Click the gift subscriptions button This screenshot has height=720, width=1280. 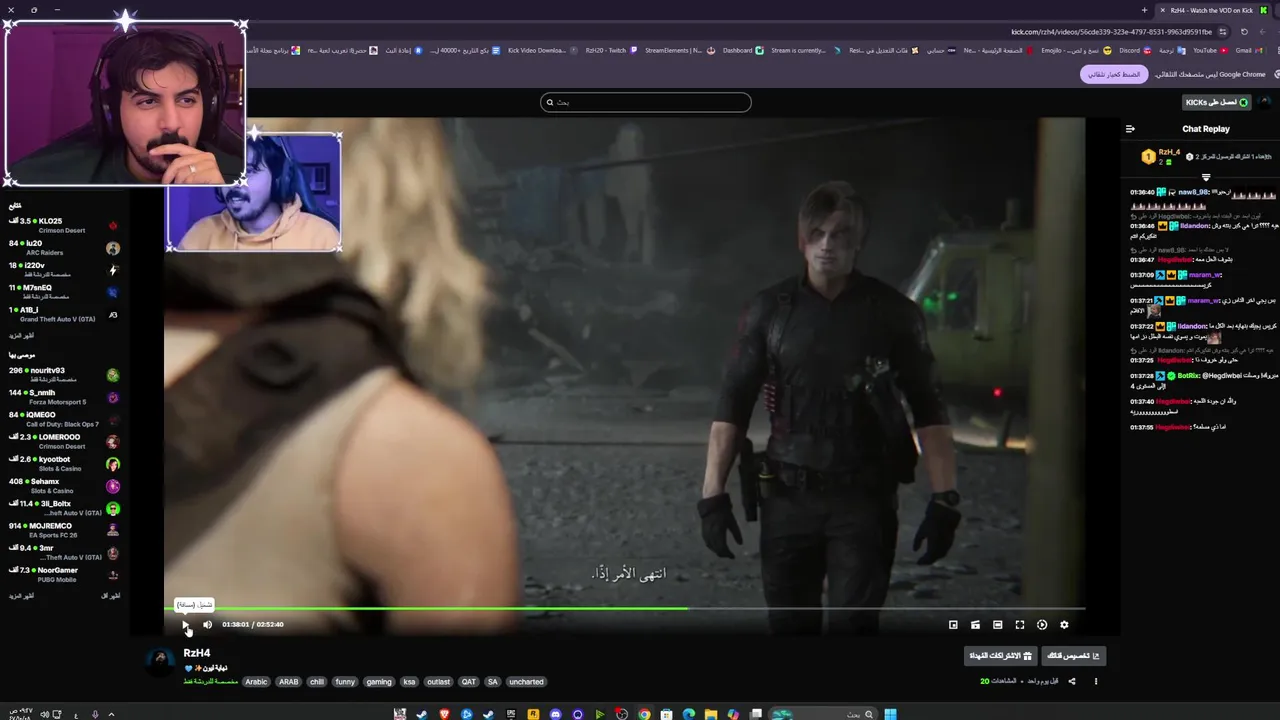click(x=1000, y=656)
